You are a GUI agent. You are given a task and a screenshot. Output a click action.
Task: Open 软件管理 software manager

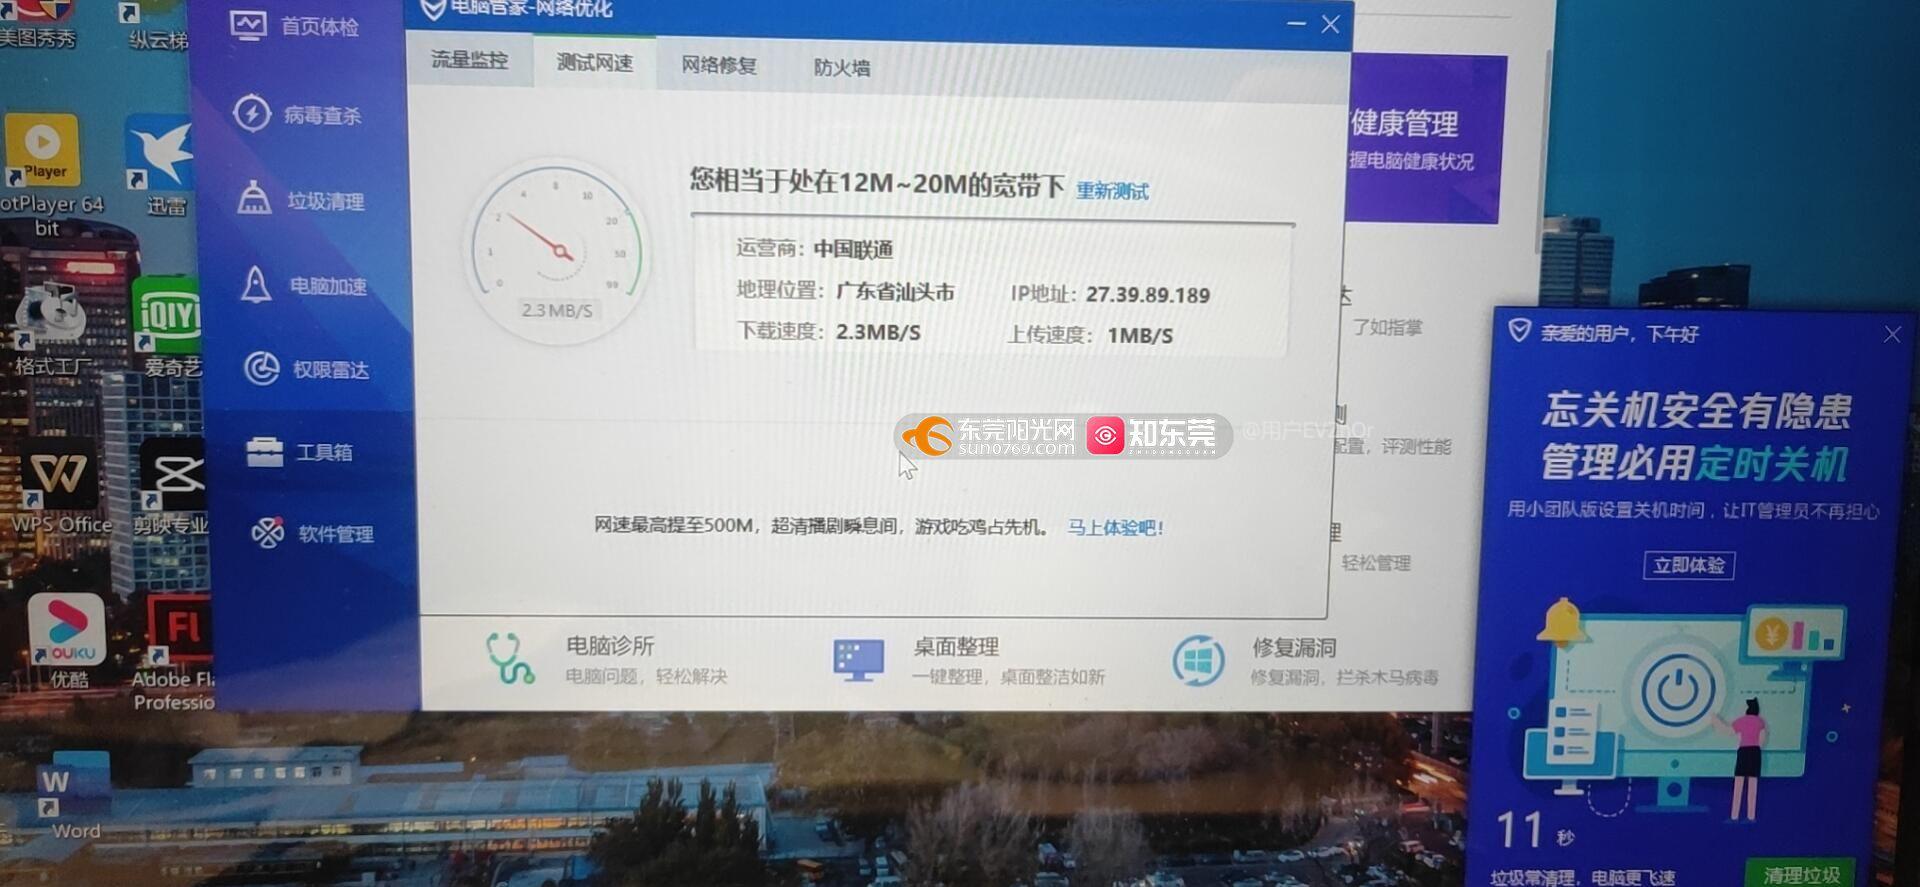coord(312,533)
